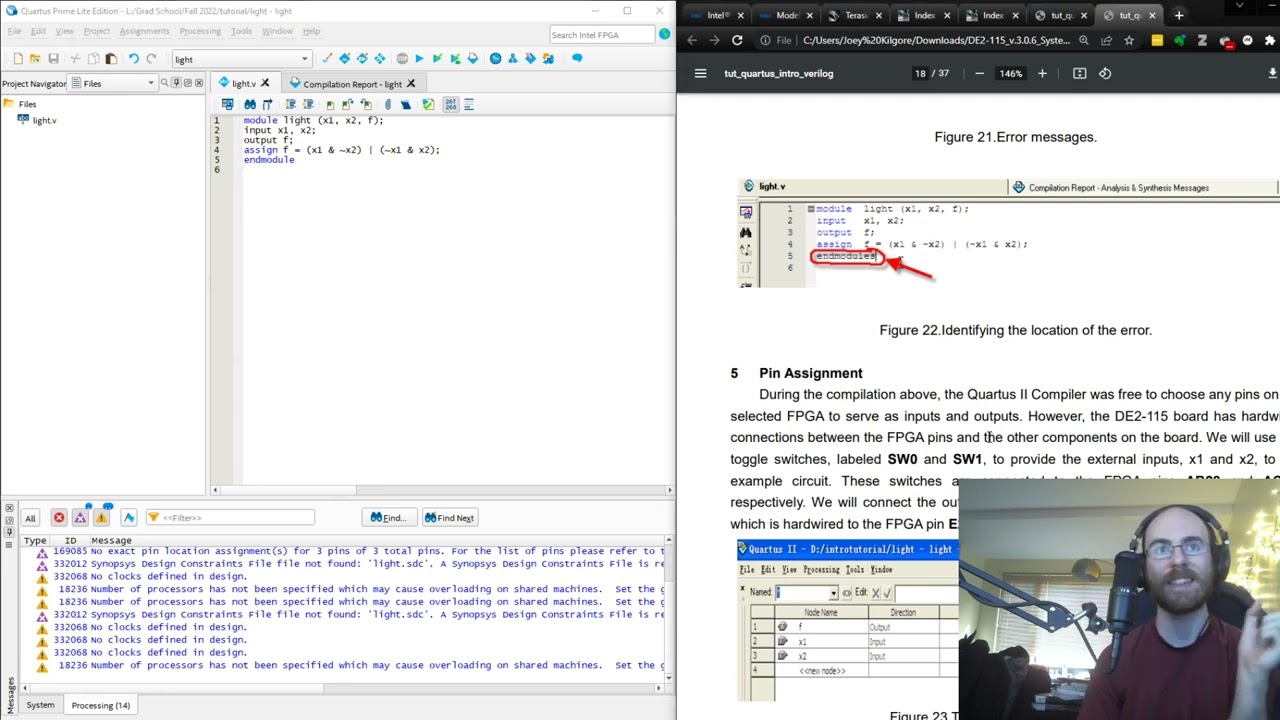Close the Compilation Report tab
Screen dimensions: 1280x720
coord(410,84)
